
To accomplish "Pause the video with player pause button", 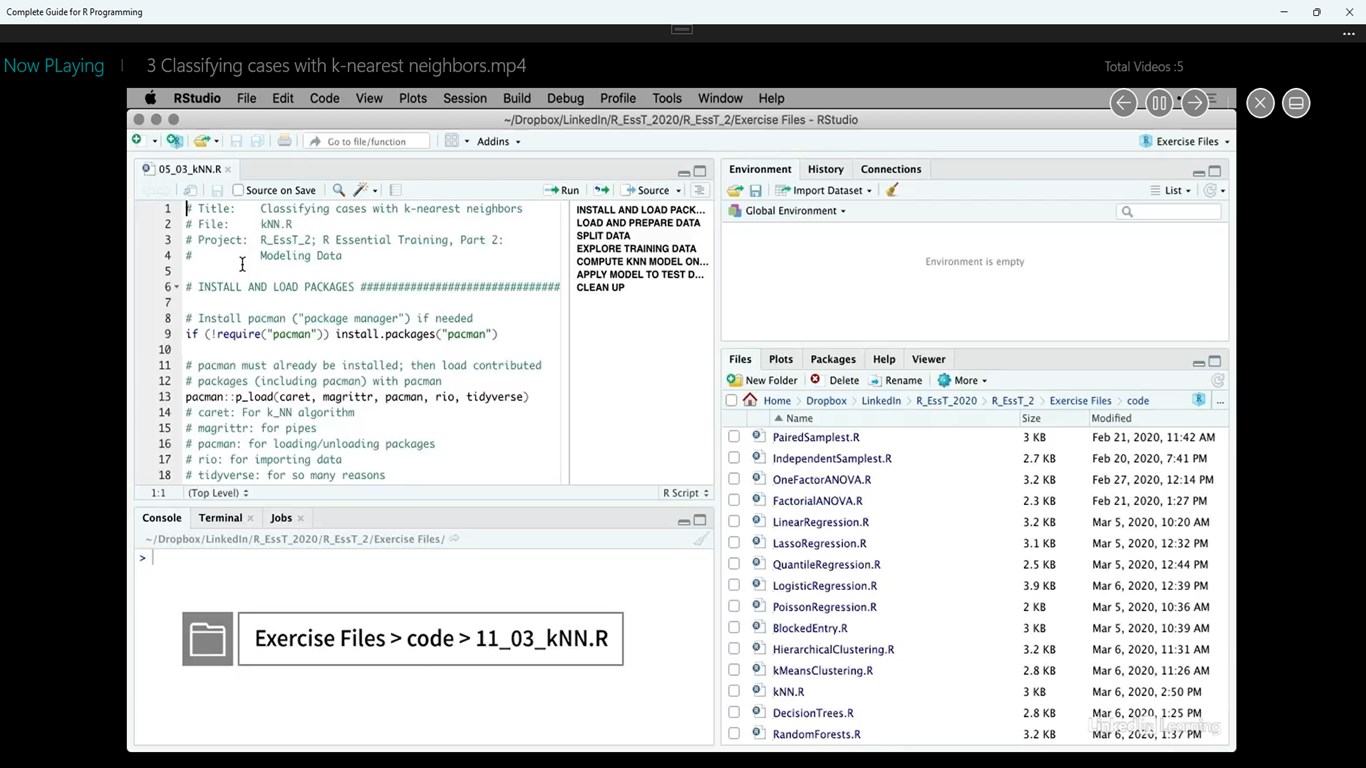I will click(x=1158, y=103).
